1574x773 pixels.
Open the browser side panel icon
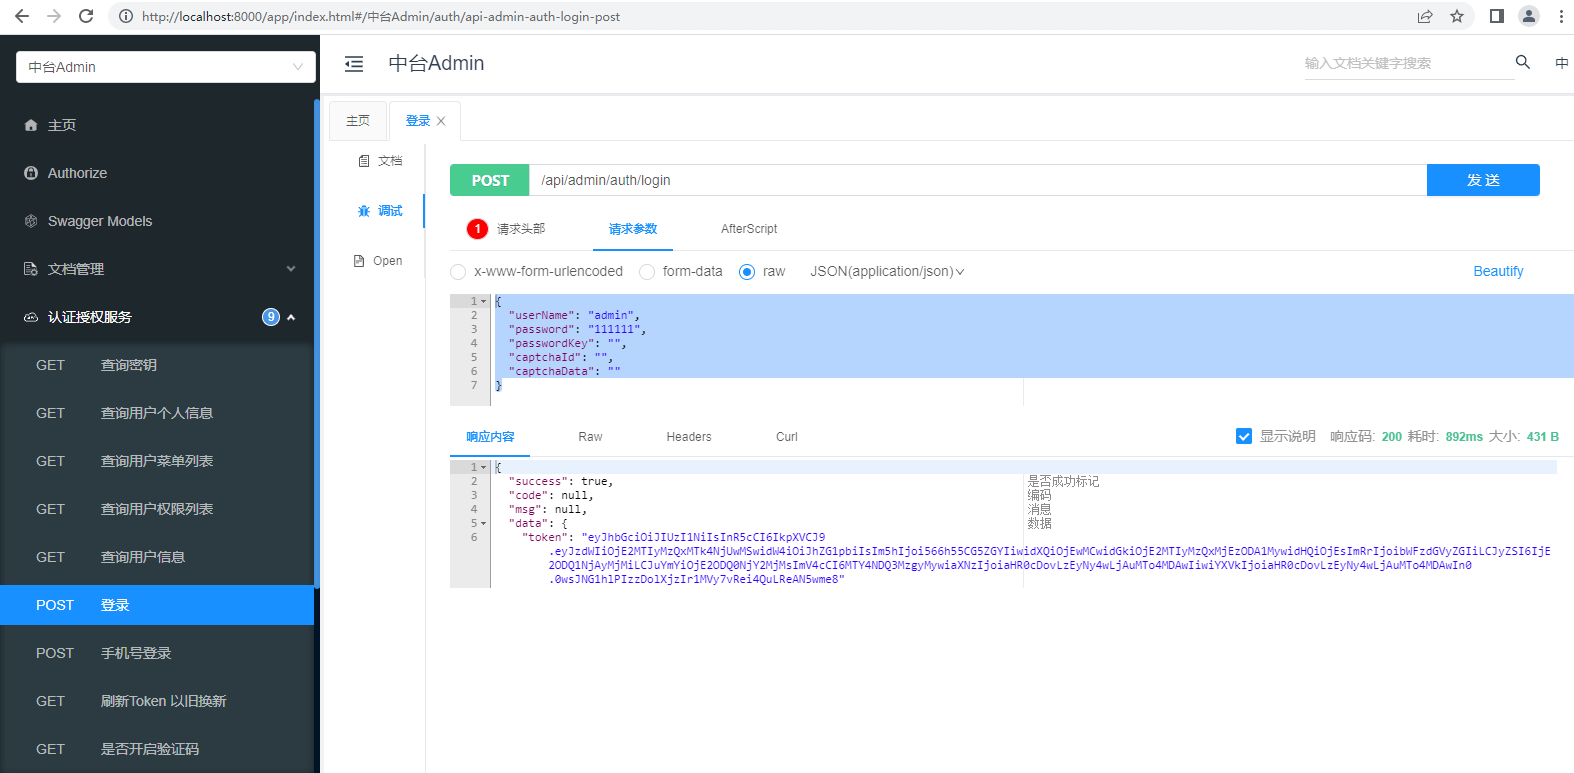click(1497, 16)
